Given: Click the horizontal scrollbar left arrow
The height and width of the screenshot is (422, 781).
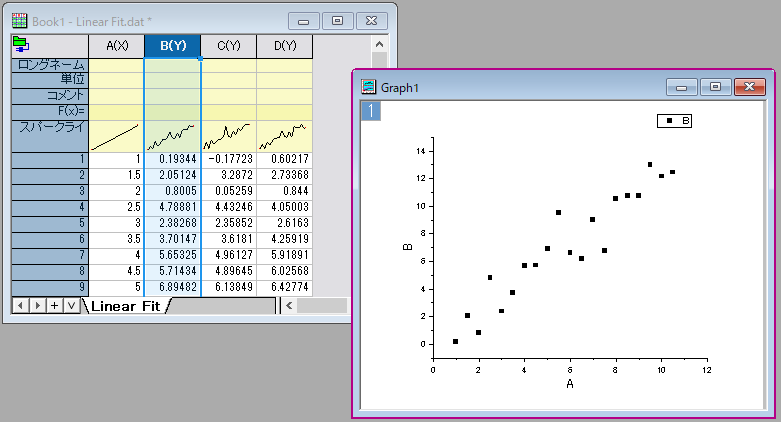Looking at the screenshot, I should click(289, 305).
